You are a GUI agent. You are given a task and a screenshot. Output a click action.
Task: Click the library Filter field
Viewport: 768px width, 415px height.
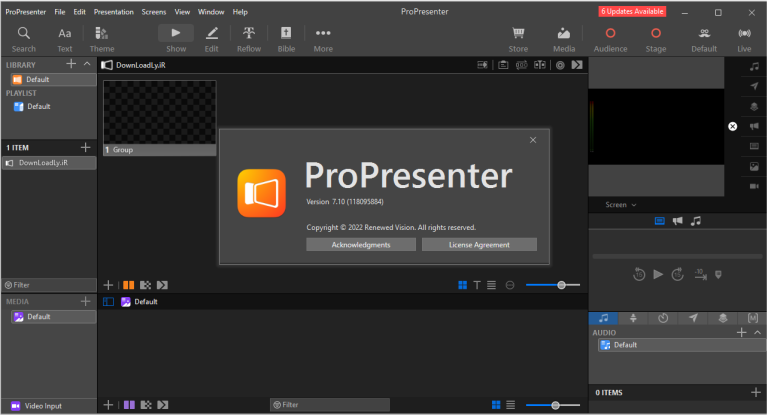[x=49, y=285]
